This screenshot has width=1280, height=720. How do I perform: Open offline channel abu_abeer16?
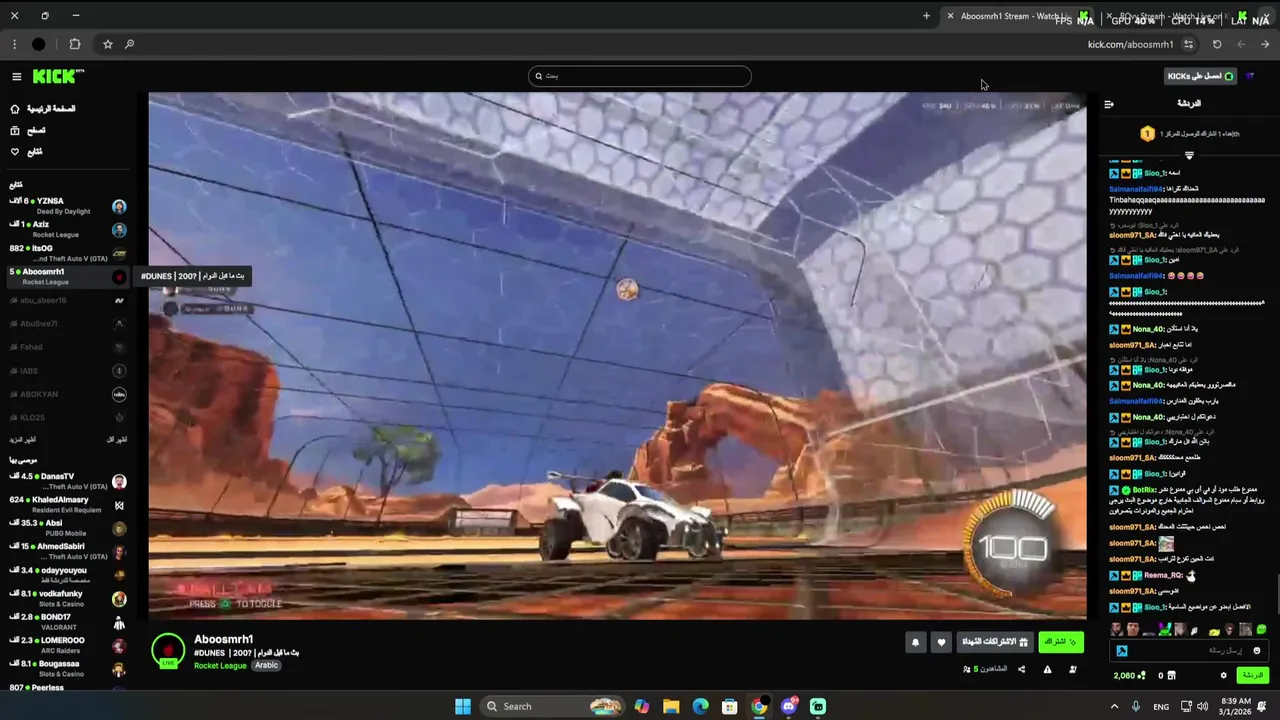coord(68,300)
